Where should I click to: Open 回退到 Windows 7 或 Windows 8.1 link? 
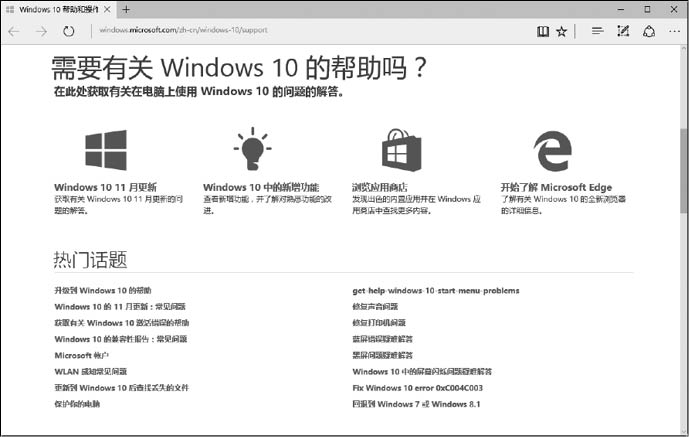416,404
